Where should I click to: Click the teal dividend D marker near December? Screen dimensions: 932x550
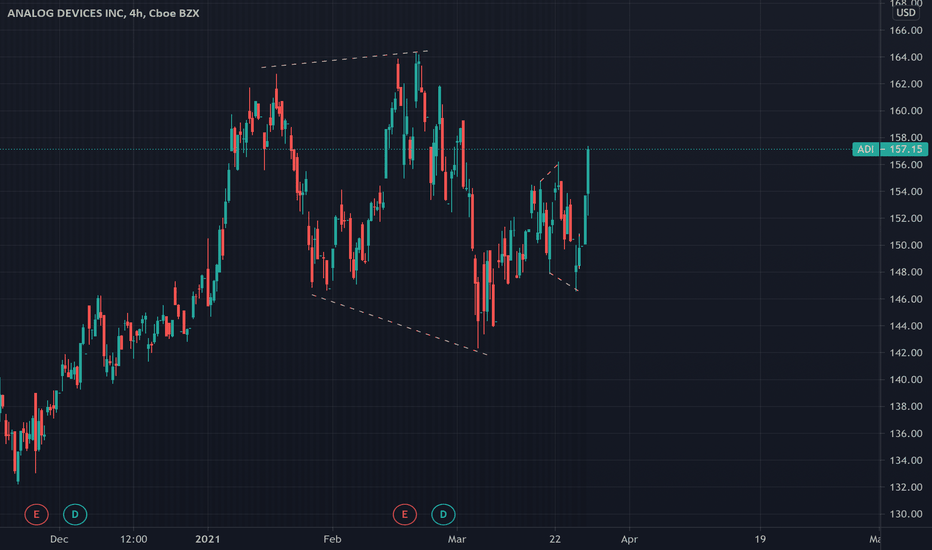coord(75,514)
